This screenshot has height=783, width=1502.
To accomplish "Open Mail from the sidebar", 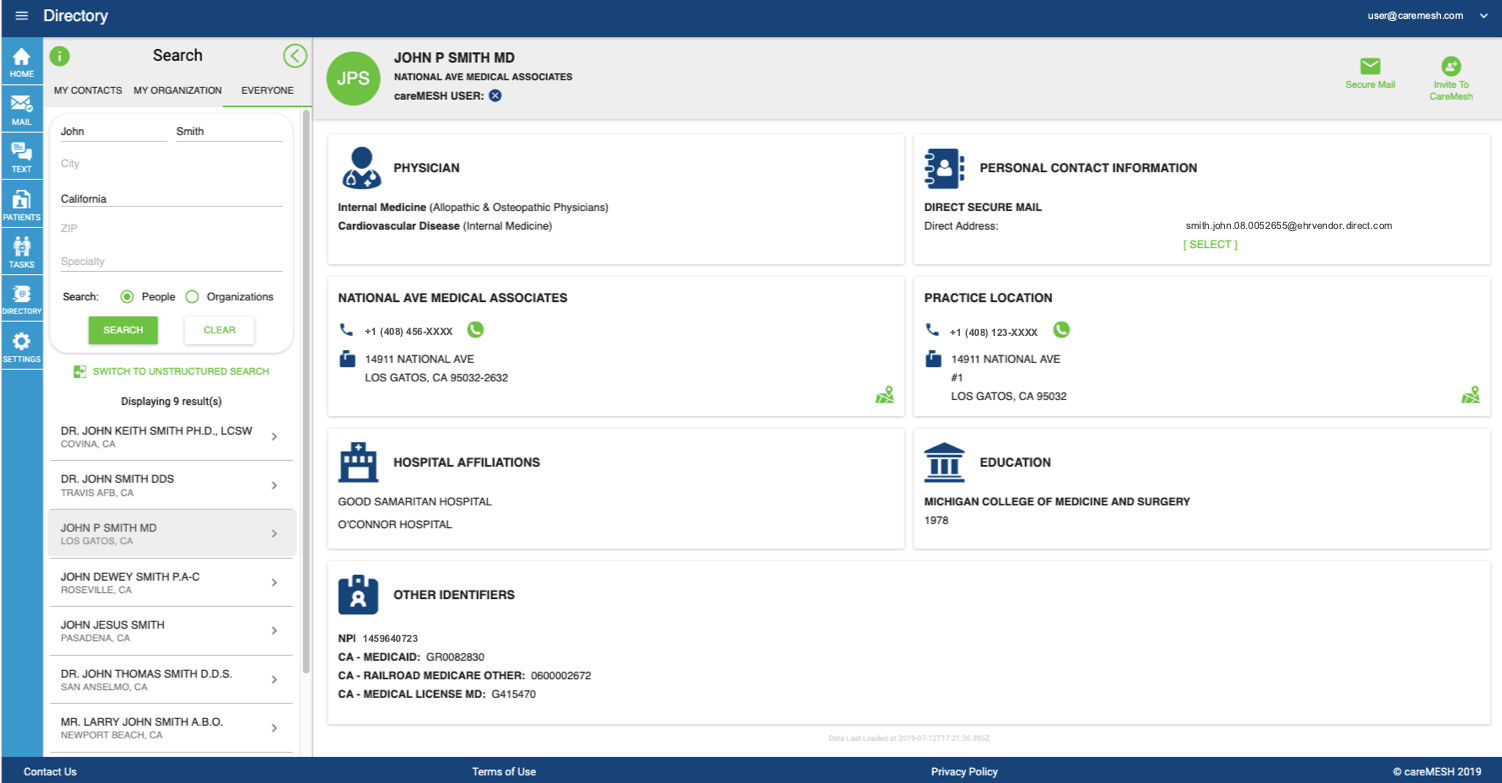I will point(21,109).
